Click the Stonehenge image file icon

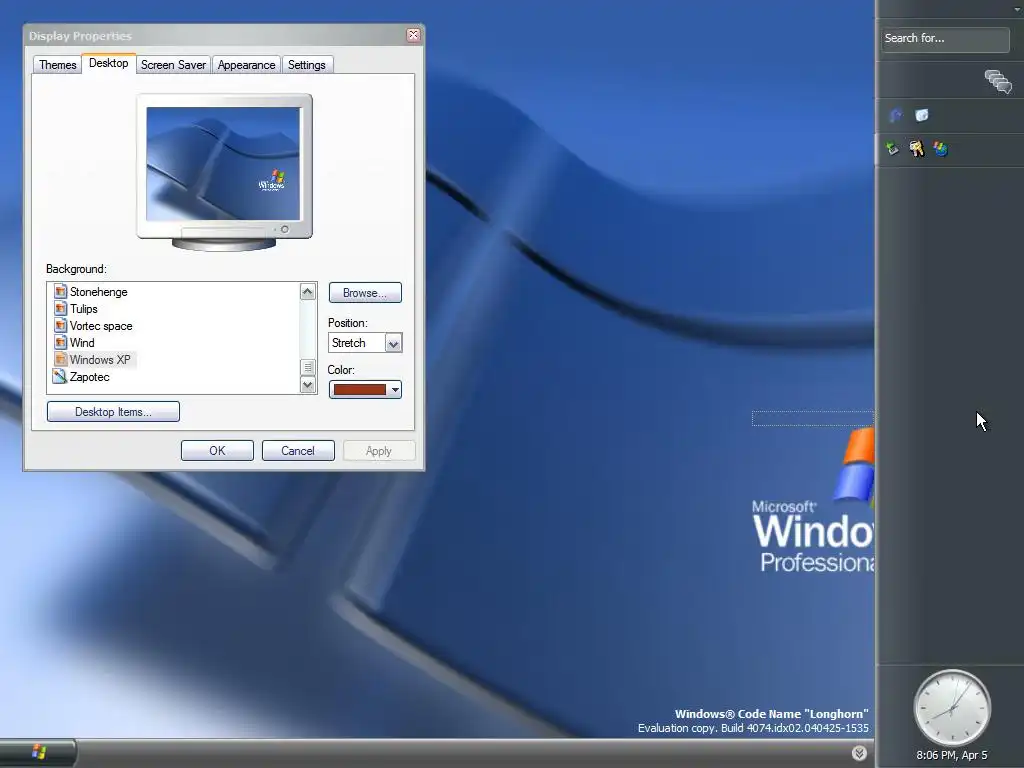click(60, 291)
